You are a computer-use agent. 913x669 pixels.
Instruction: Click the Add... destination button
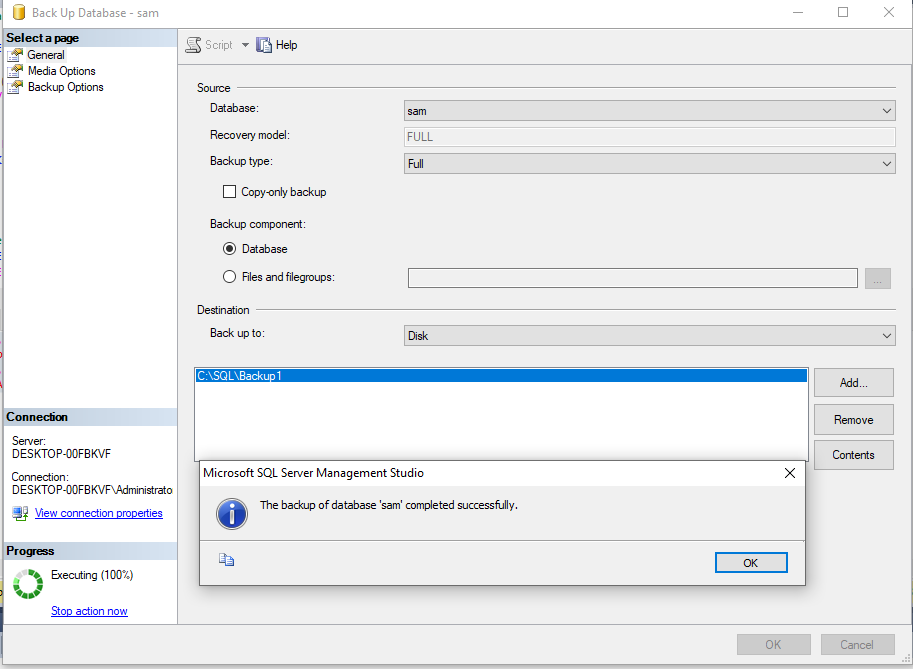(x=854, y=383)
